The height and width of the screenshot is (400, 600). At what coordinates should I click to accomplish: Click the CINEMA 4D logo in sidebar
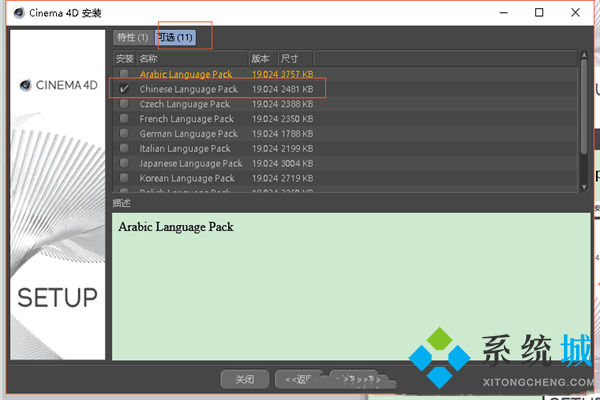[x=57, y=85]
